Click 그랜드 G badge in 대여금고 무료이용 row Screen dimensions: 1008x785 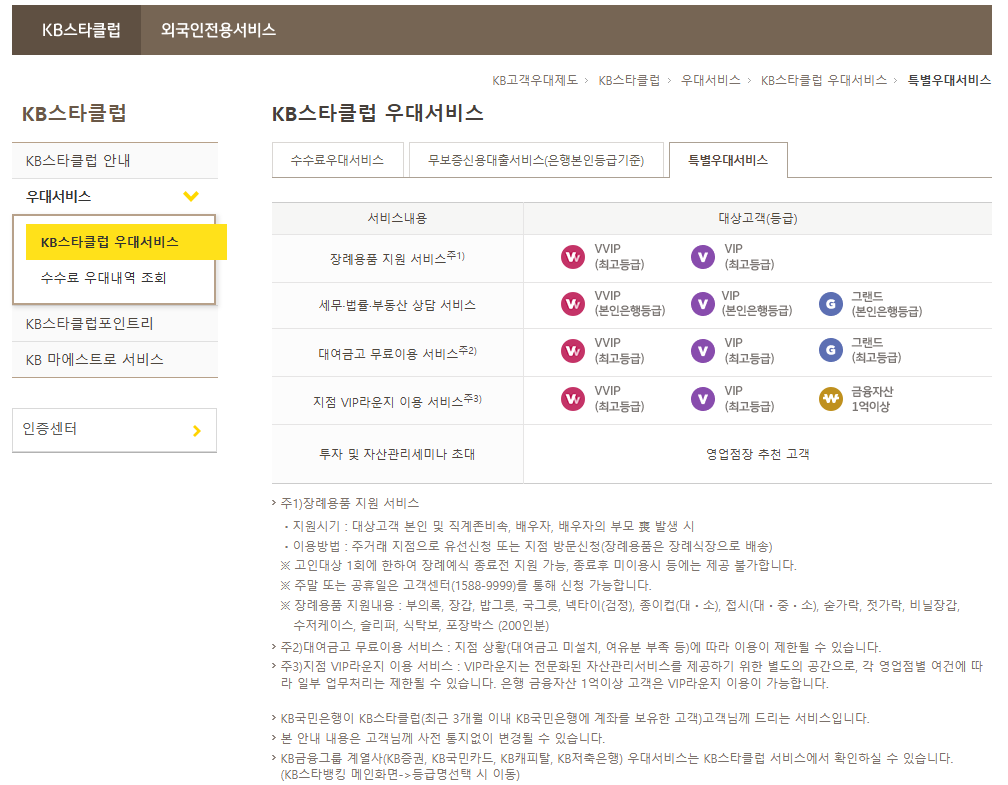pos(831,350)
